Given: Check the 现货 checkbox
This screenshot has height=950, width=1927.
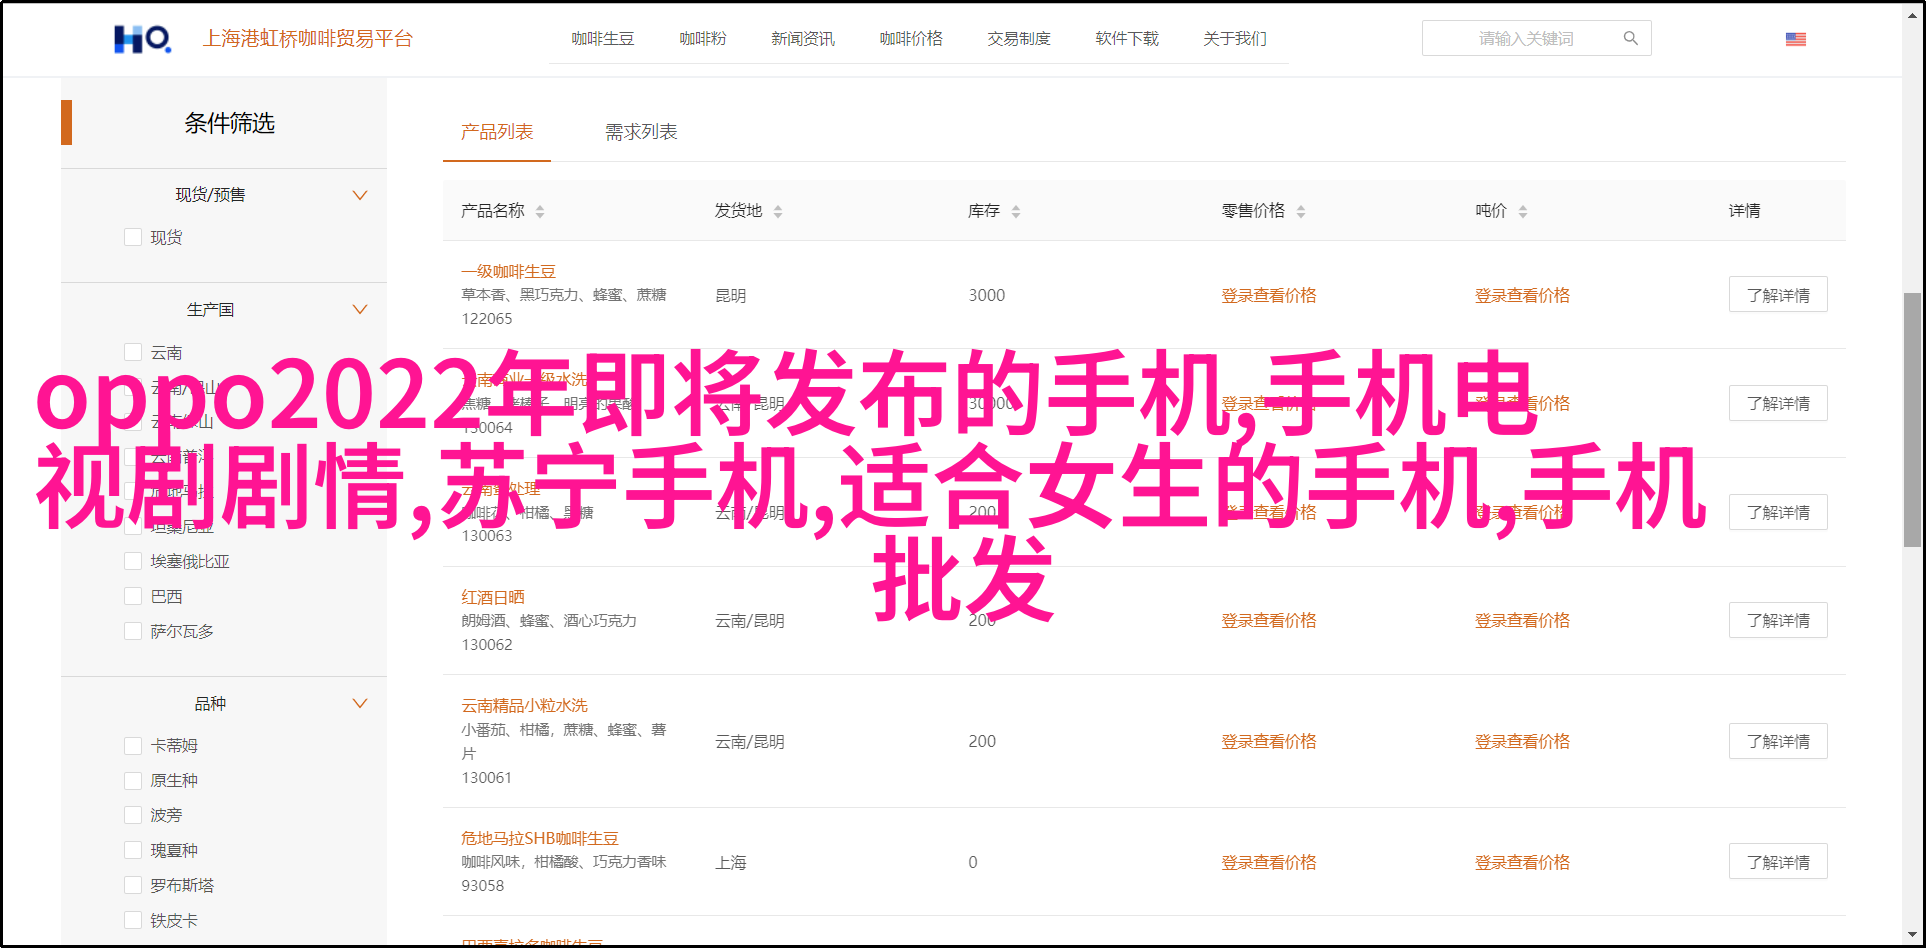Looking at the screenshot, I should point(133,237).
